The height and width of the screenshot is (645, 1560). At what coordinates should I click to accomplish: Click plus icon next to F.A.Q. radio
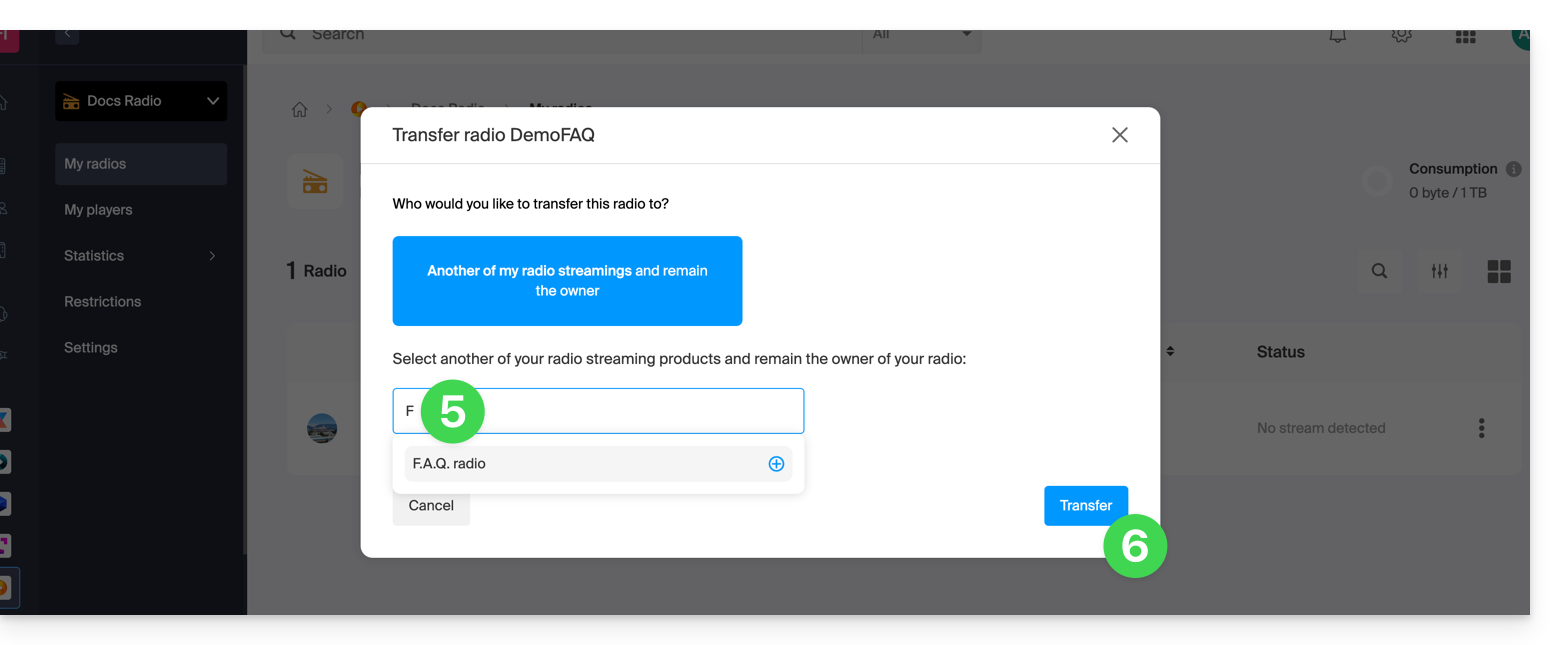776,464
